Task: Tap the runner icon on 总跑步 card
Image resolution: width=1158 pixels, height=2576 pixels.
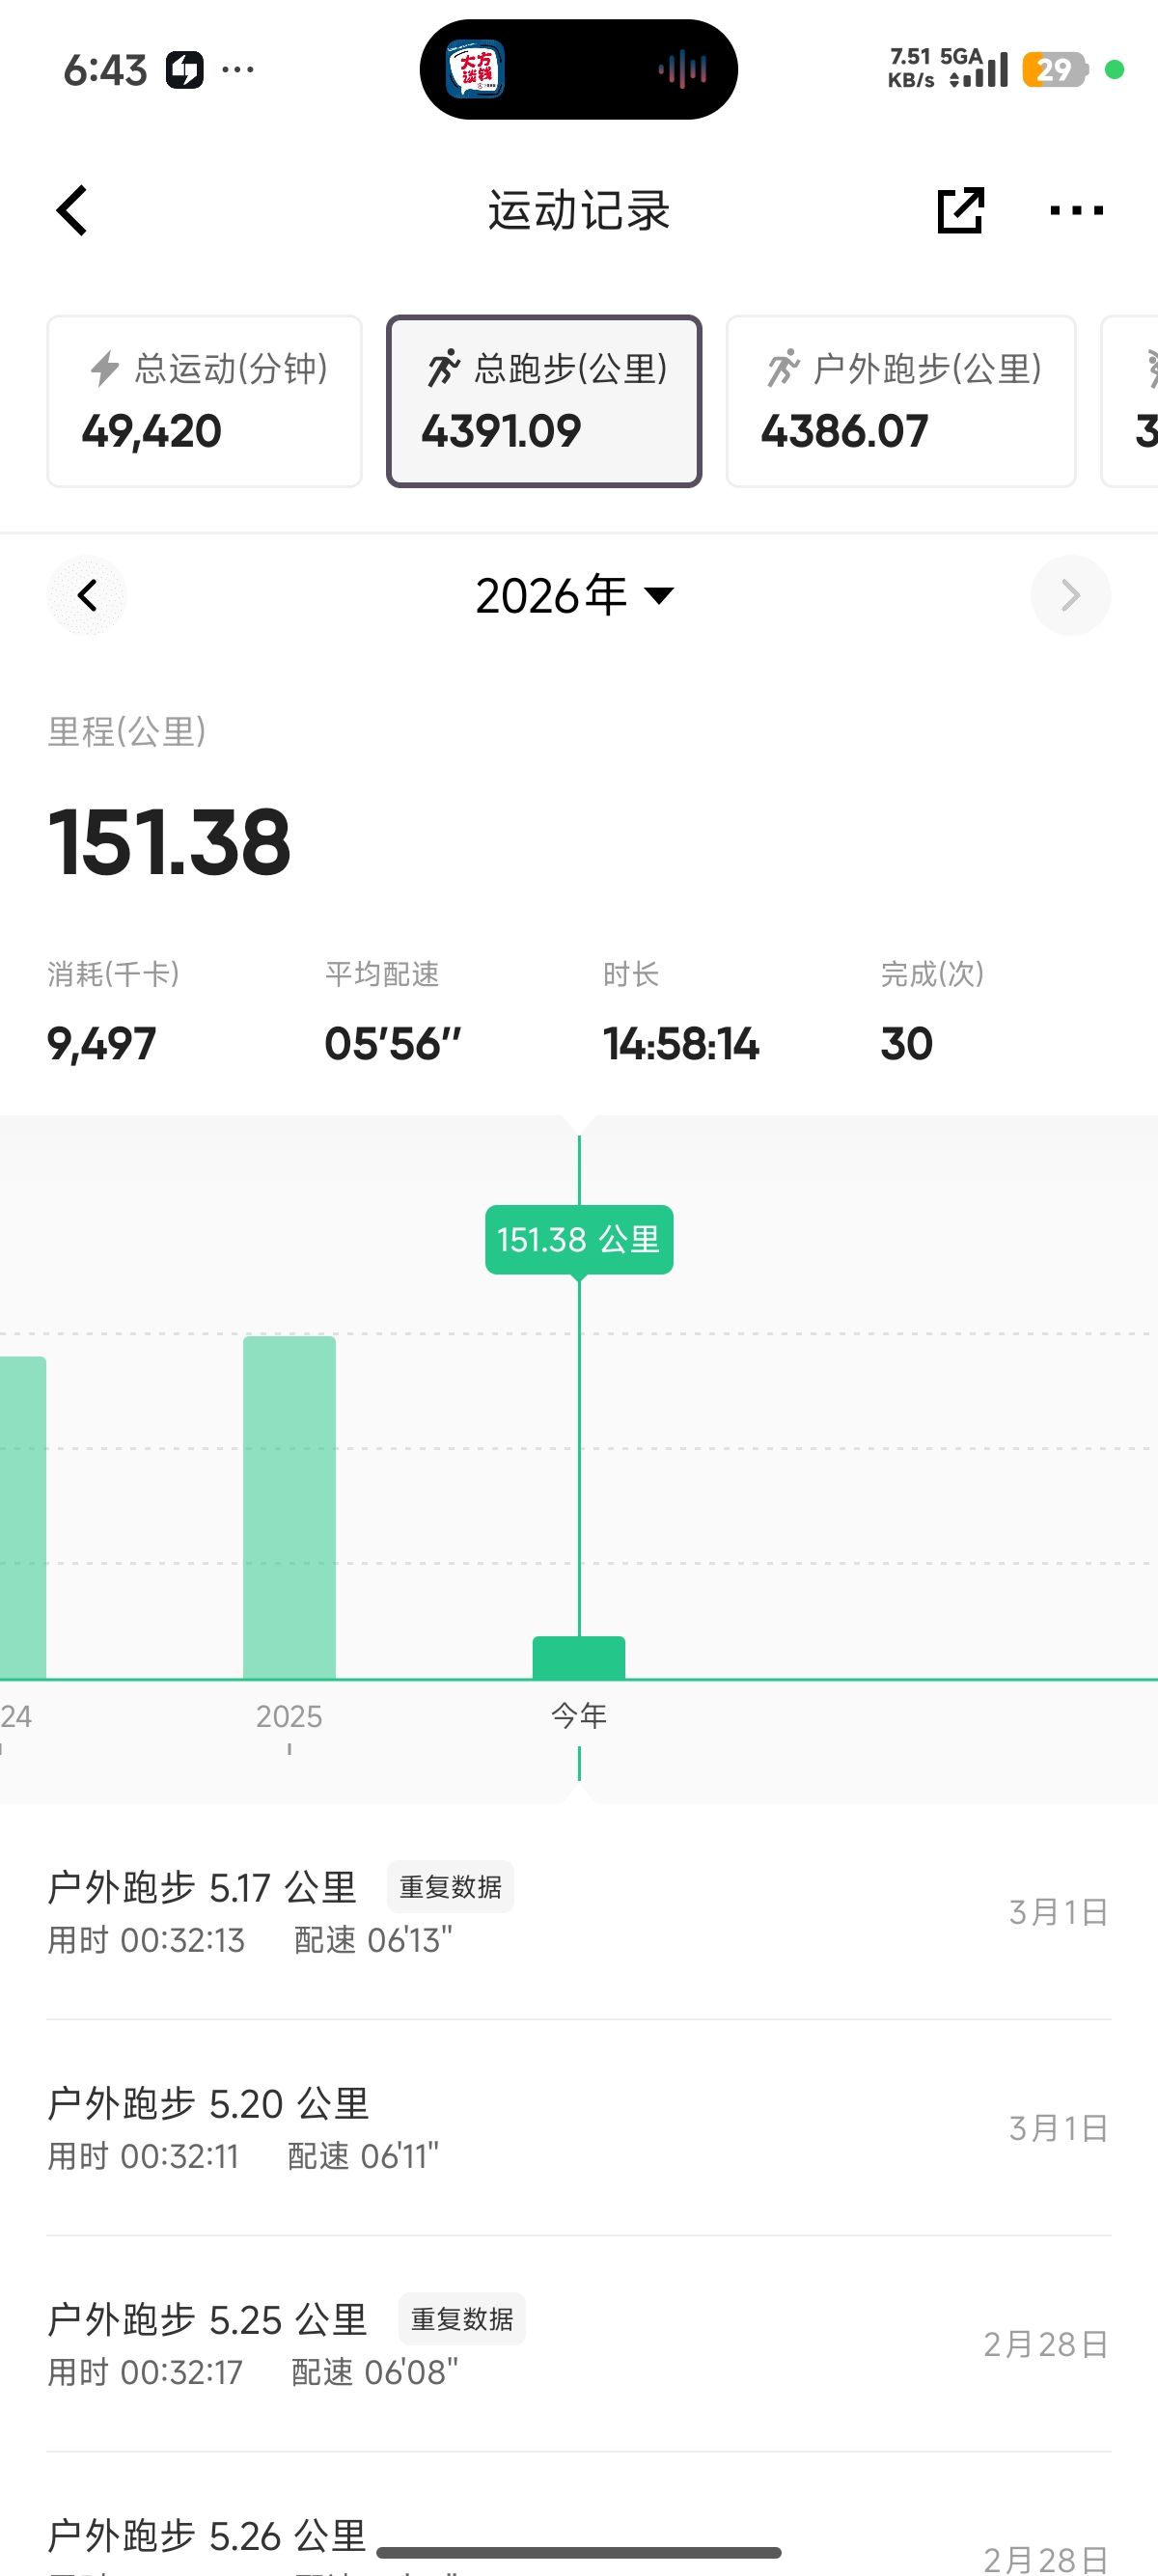Action: pyautogui.click(x=444, y=368)
